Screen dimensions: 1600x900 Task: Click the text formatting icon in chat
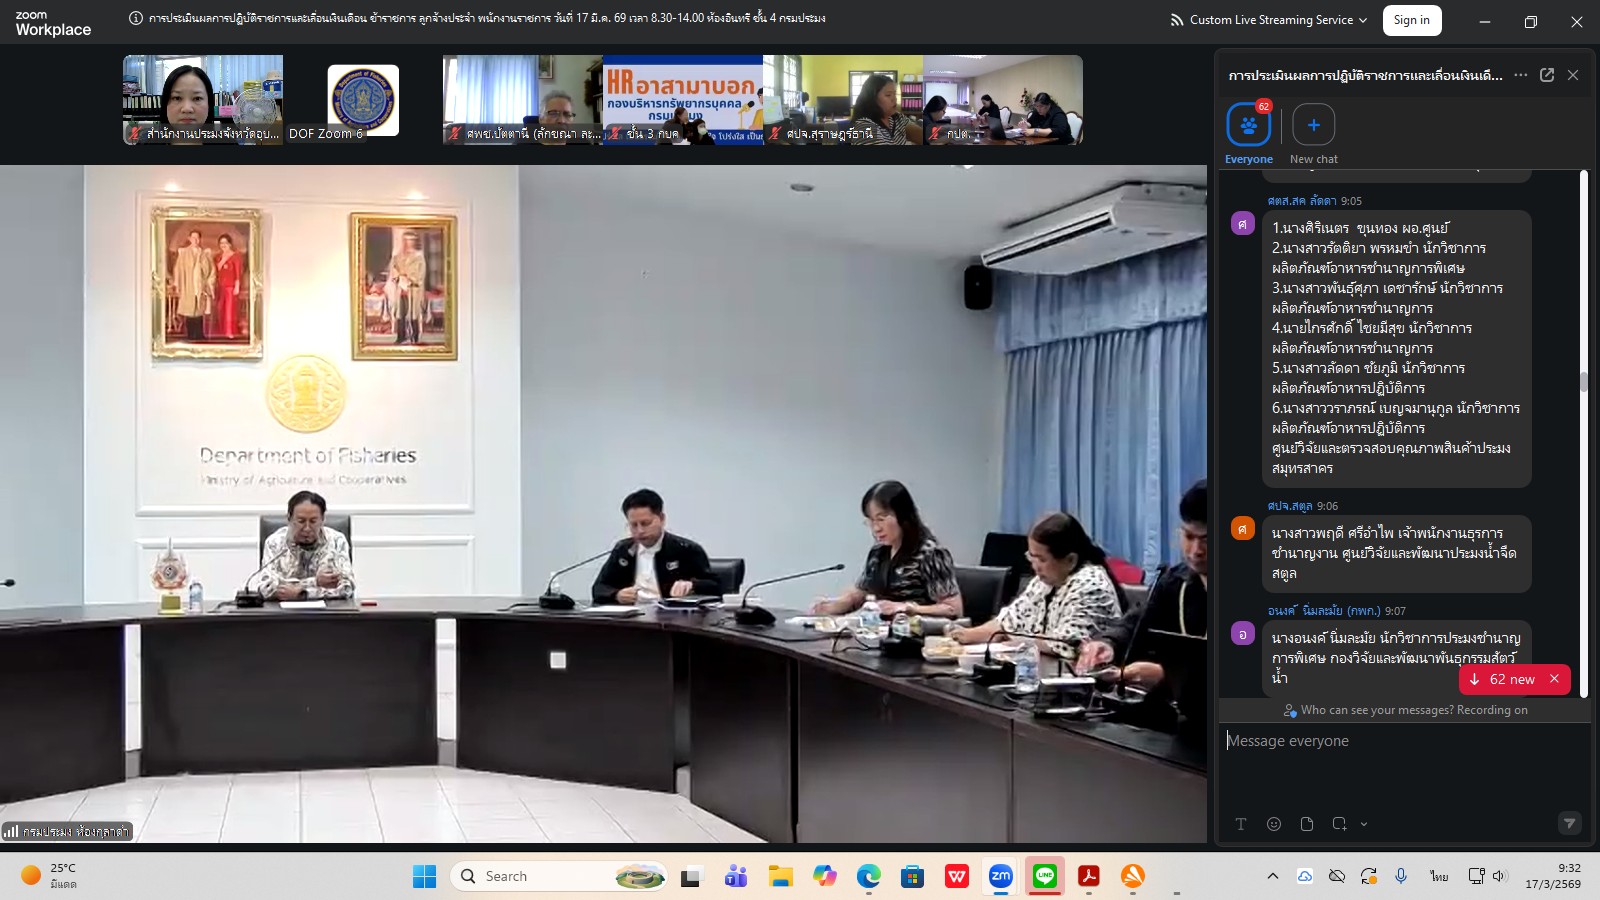pos(1240,824)
